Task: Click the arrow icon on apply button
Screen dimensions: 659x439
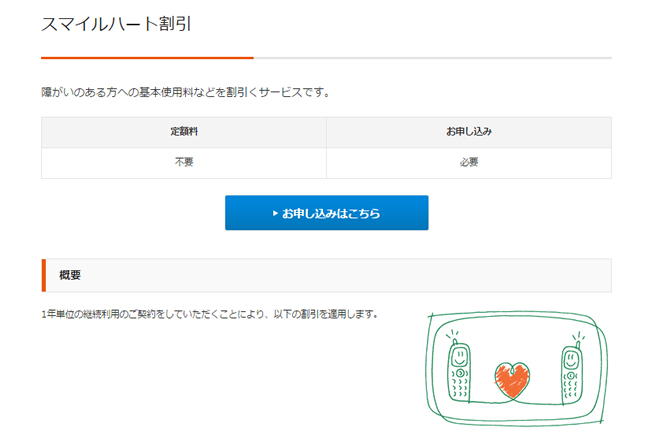Action: coord(275,213)
